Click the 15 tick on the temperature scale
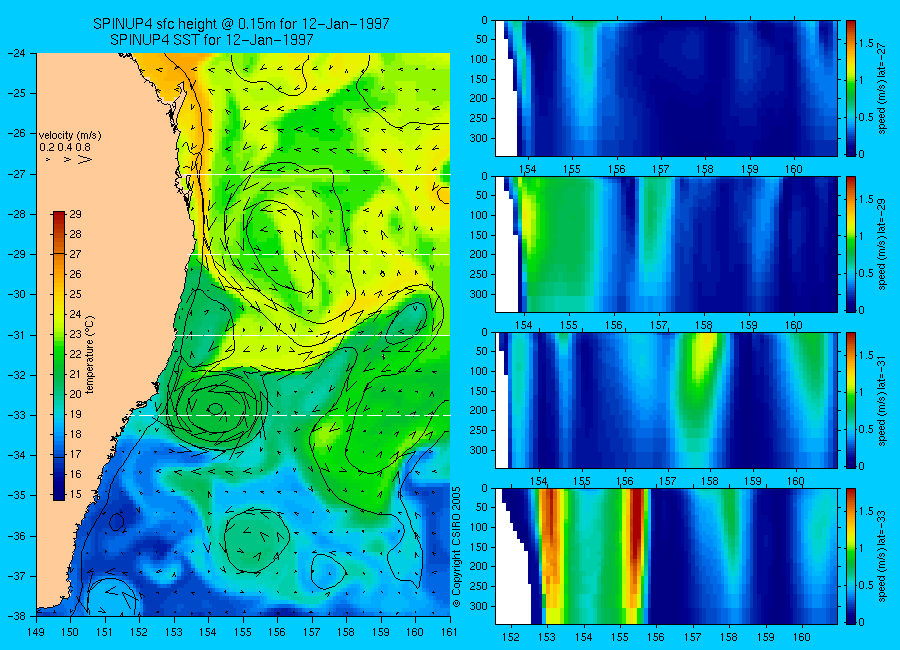Screen dimensions: 900x650 click(x=76, y=494)
